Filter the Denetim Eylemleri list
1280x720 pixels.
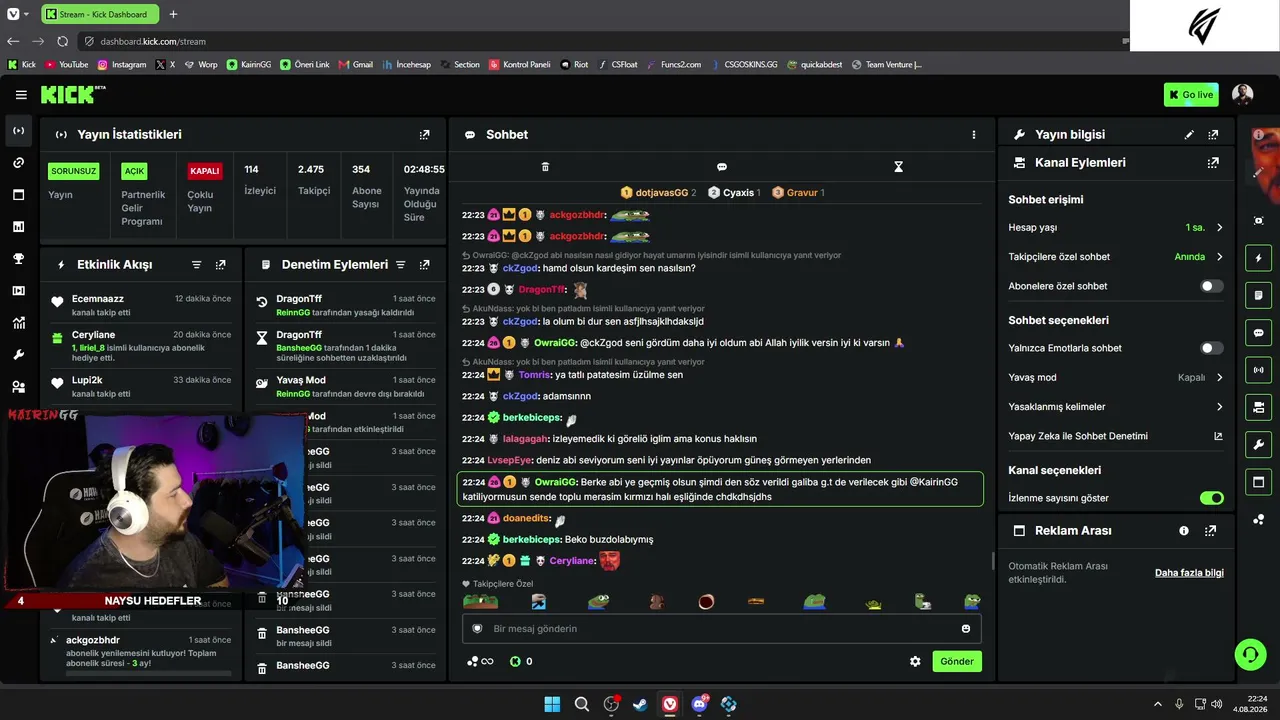pyautogui.click(x=401, y=265)
